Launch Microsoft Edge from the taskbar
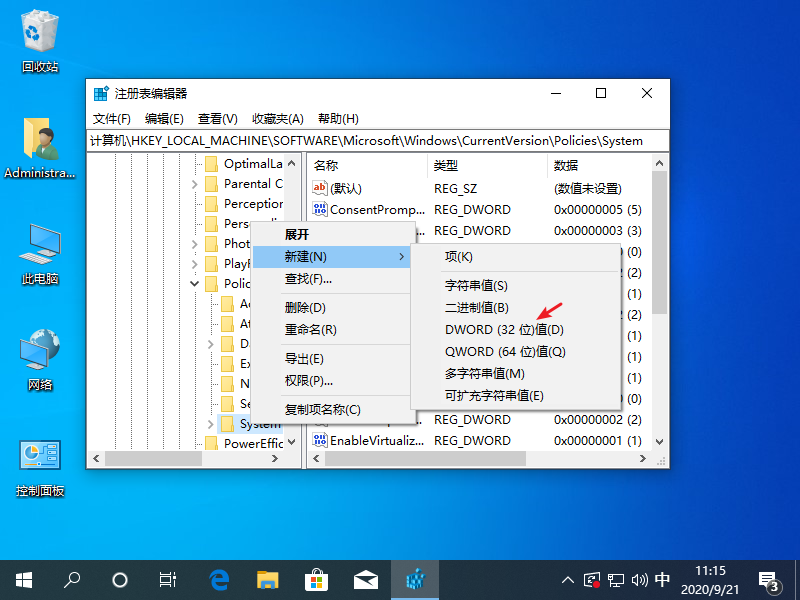800x600 pixels. click(219, 579)
